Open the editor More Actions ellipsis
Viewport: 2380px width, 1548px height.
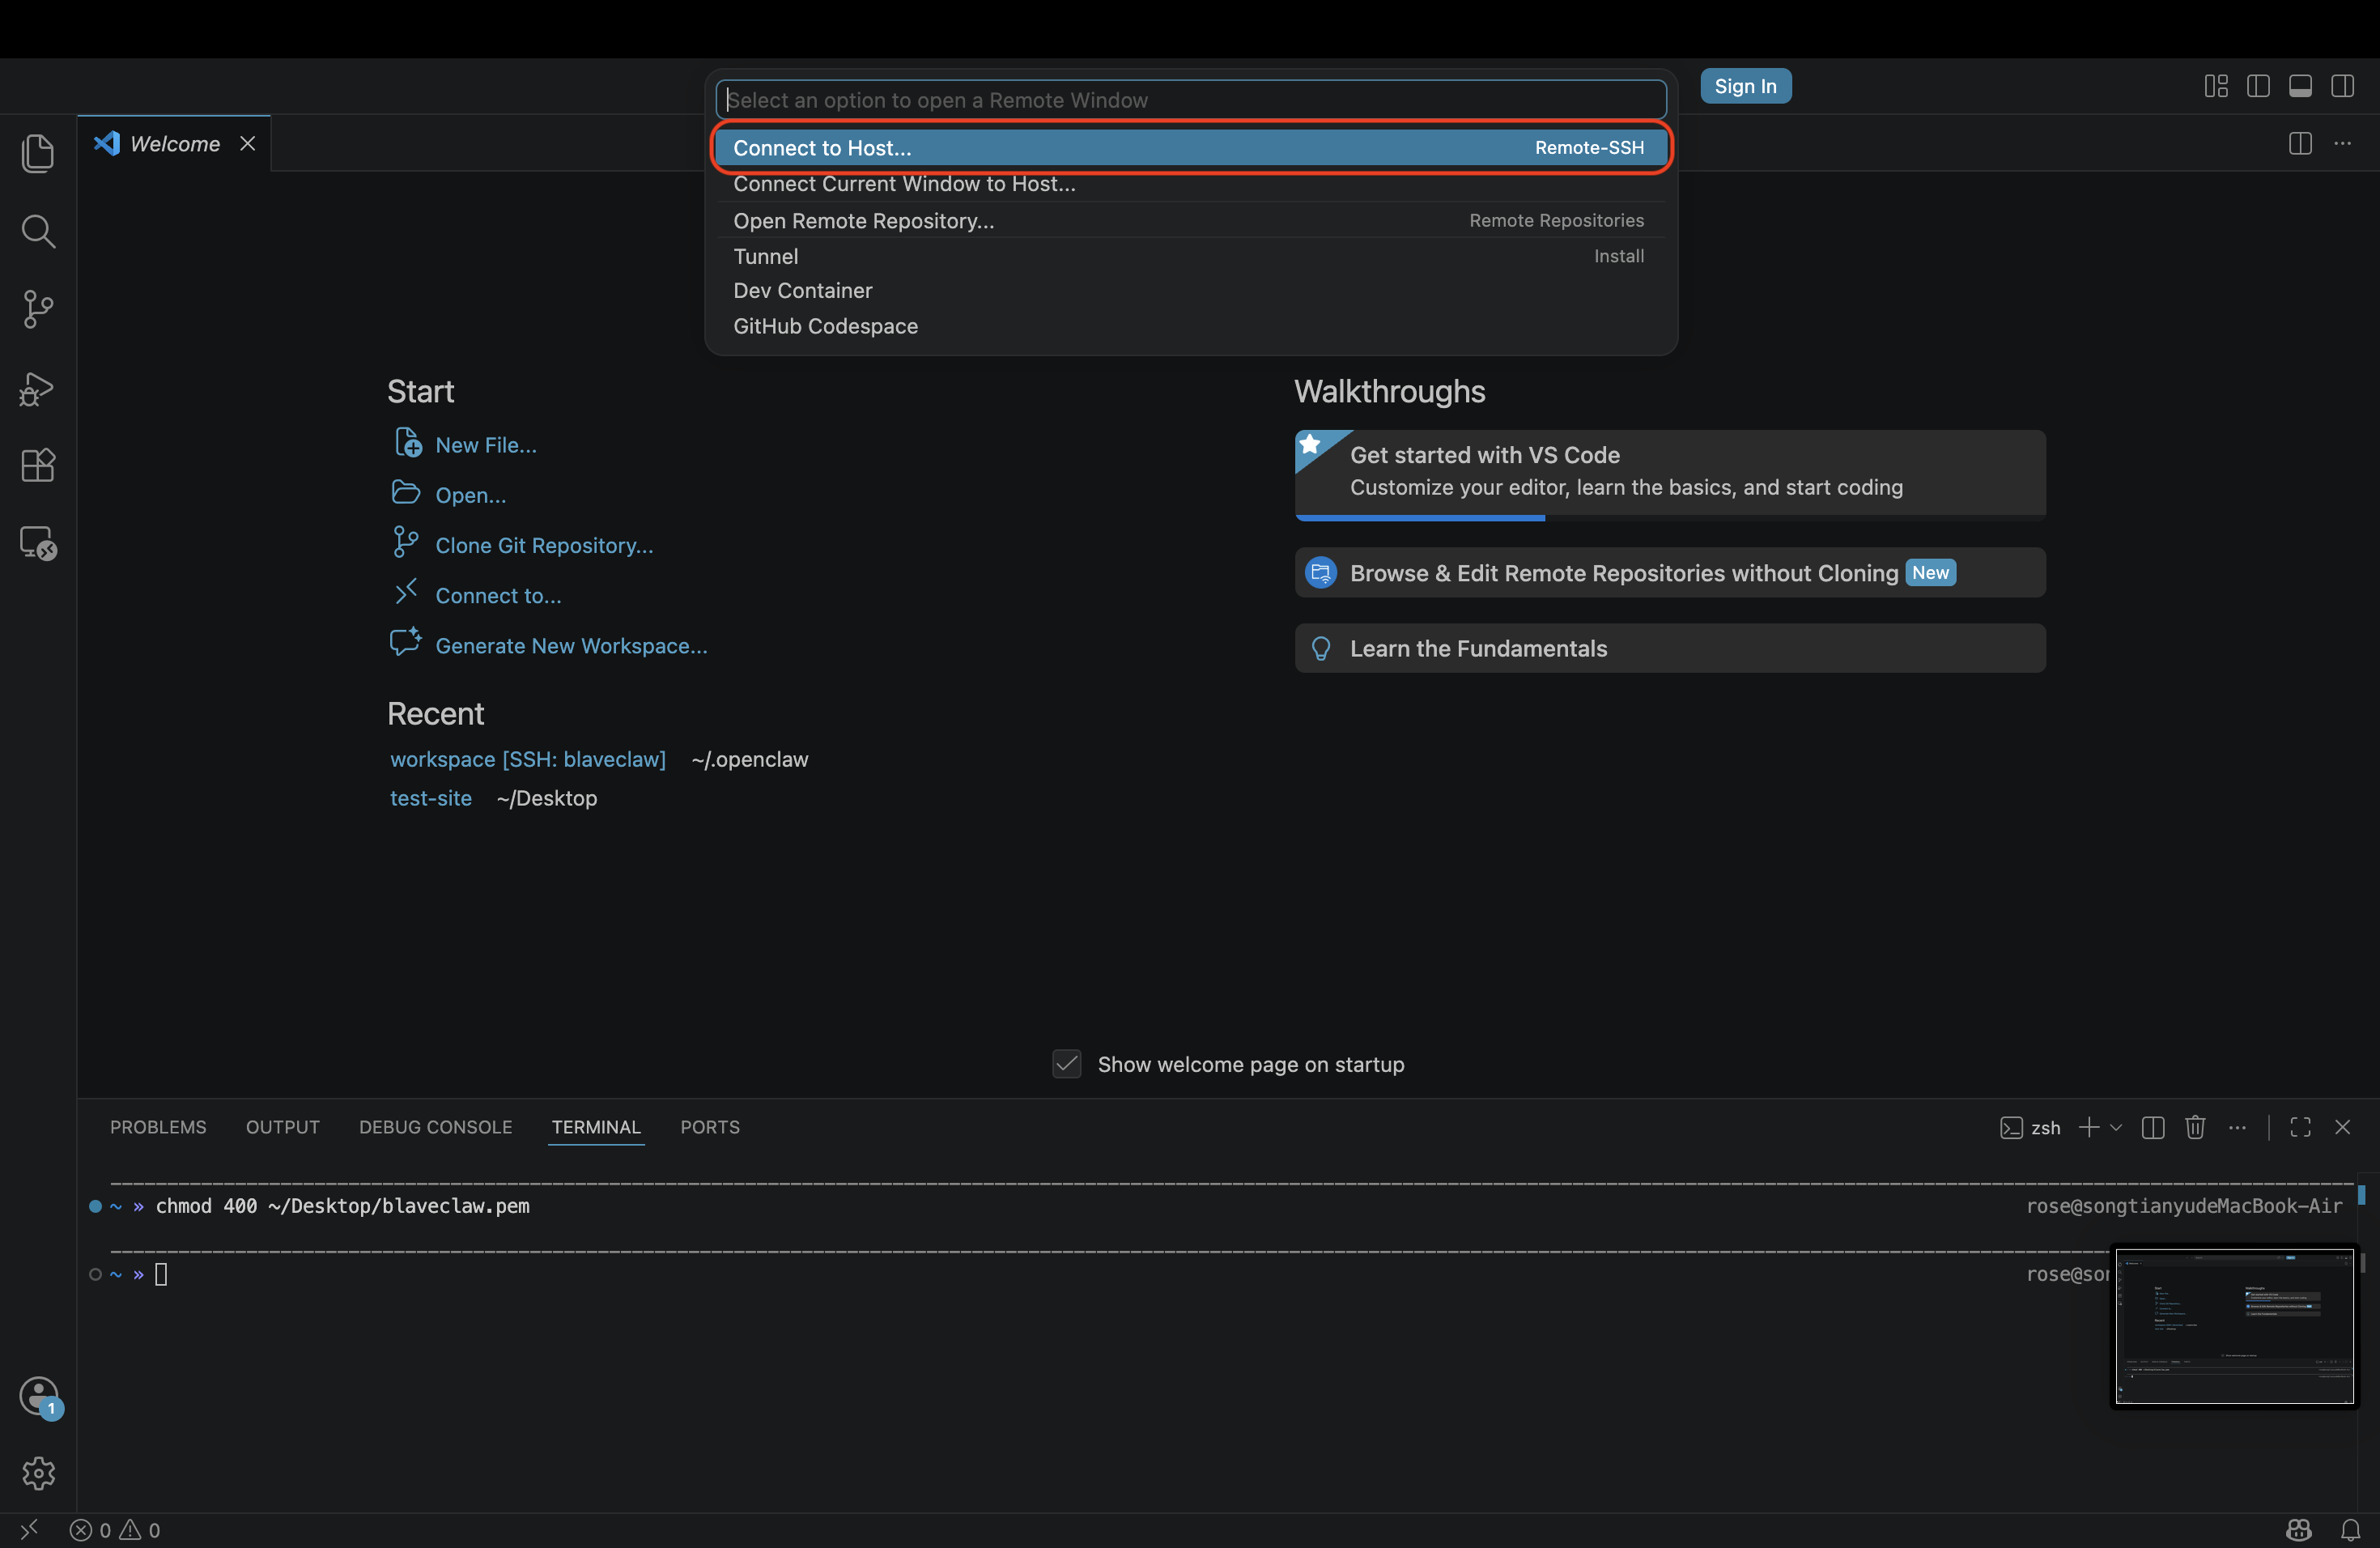click(x=2342, y=143)
